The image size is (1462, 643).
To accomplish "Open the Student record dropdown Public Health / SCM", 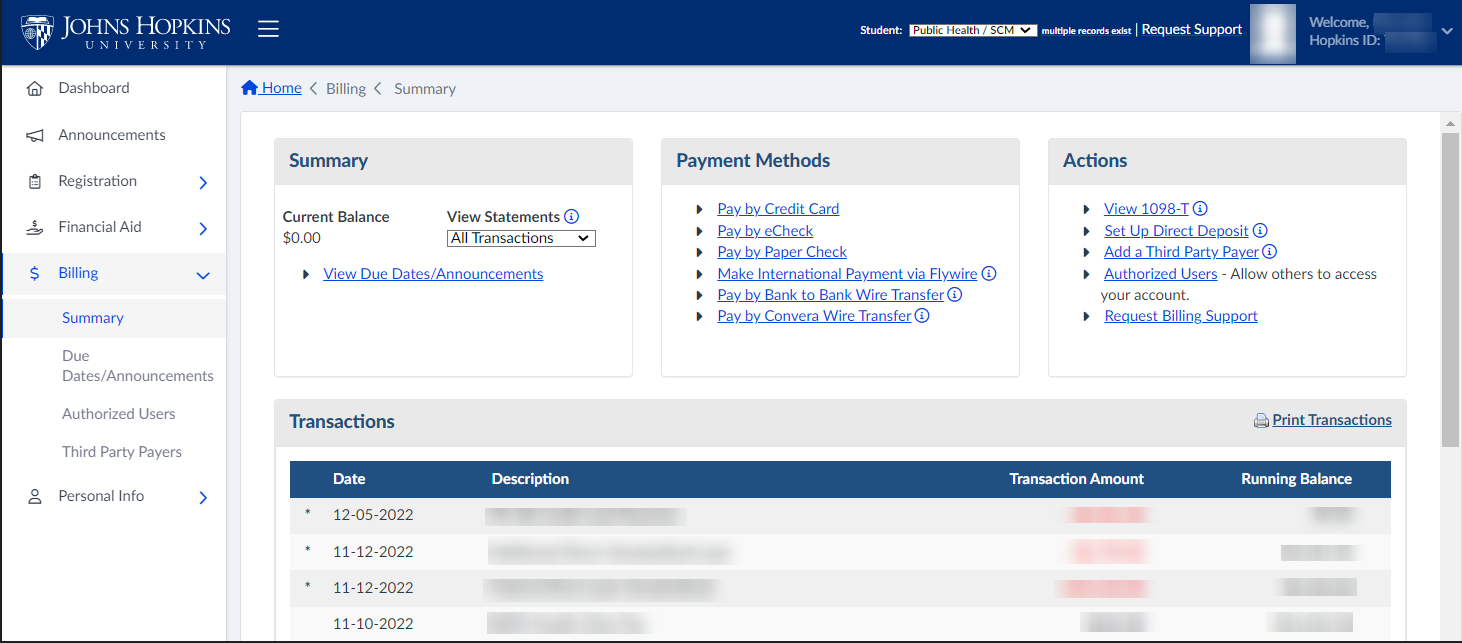I will click(x=973, y=30).
